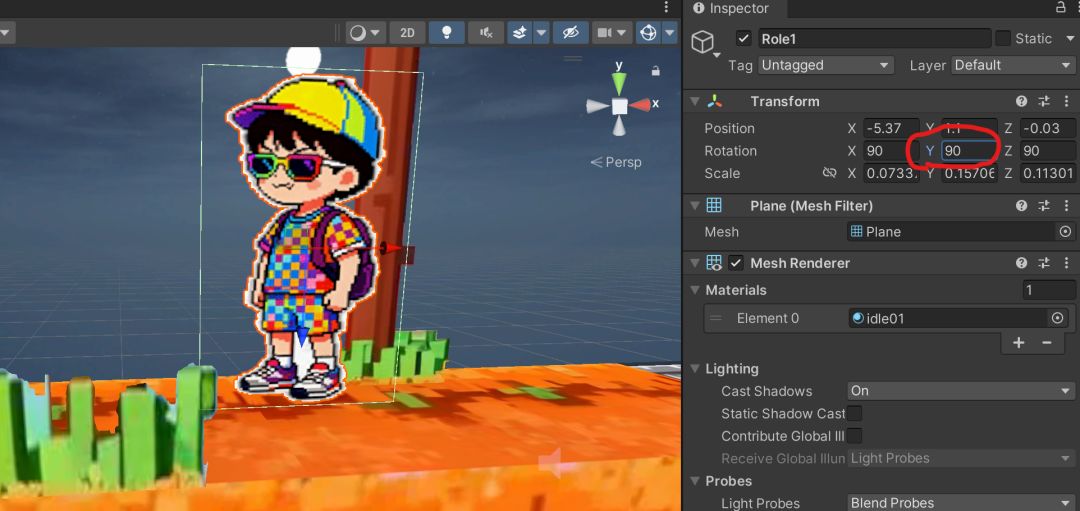Click the scale constrain proportions link icon

pos(829,173)
